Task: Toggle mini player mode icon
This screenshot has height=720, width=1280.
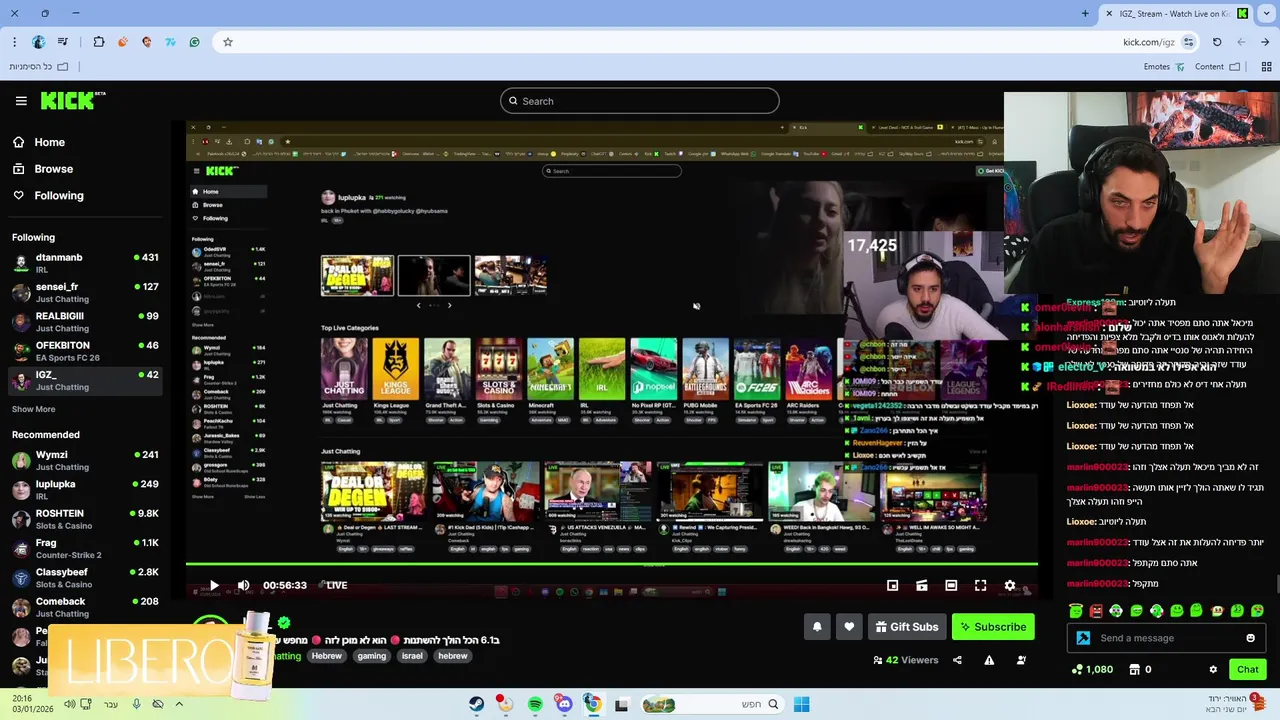Action: (x=892, y=585)
